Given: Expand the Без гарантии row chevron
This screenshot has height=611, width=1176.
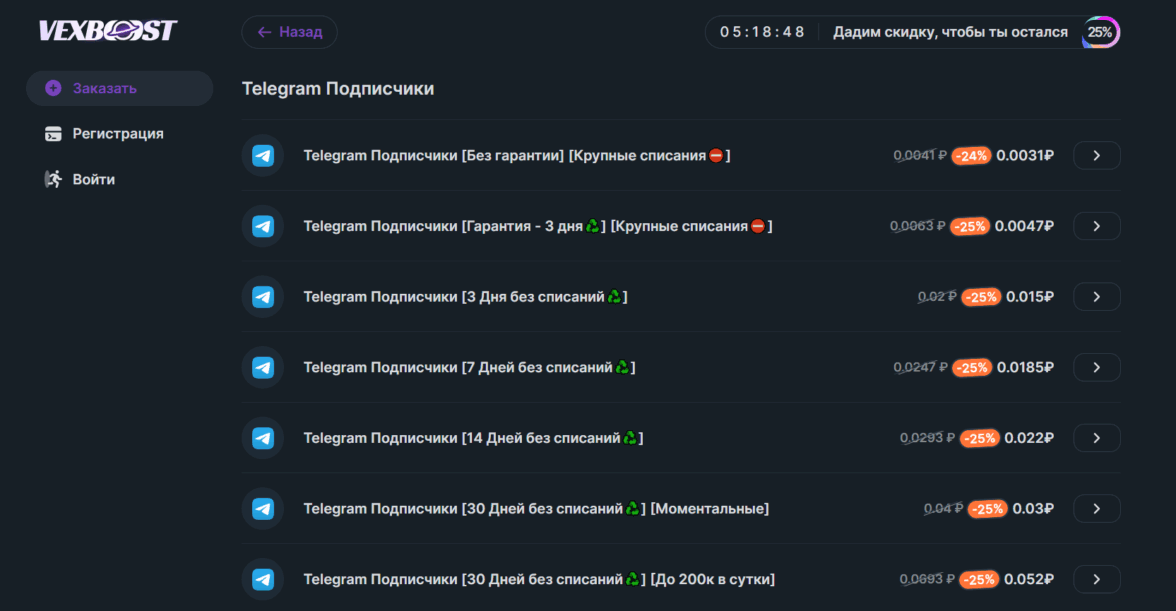Looking at the screenshot, I should click(1096, 156).
